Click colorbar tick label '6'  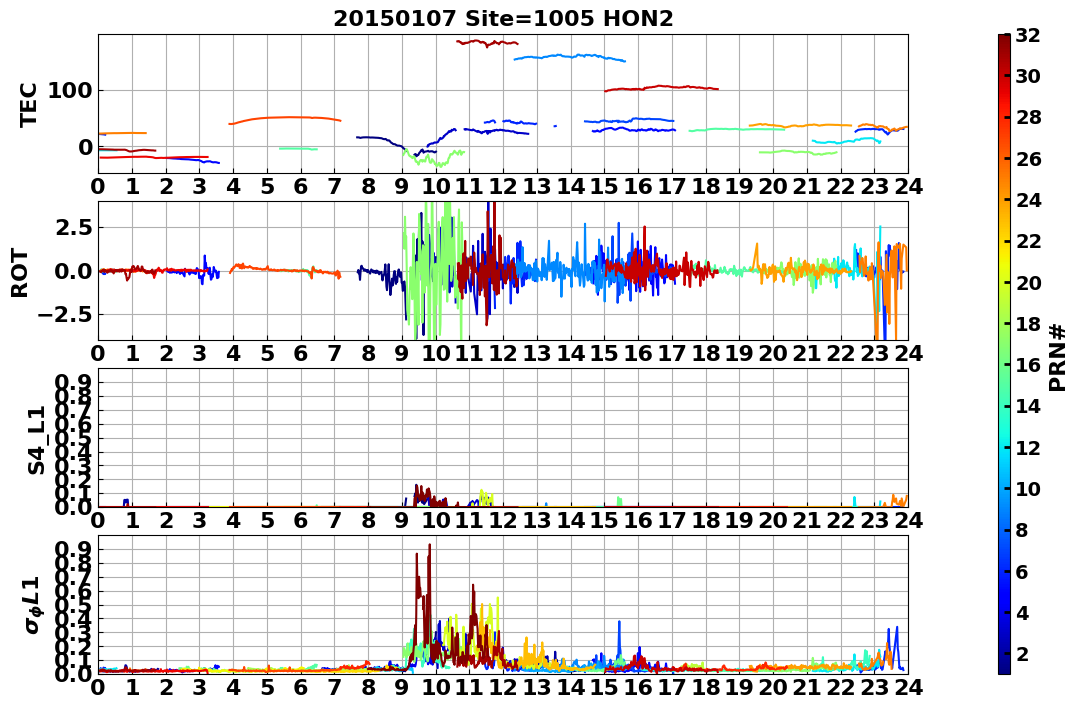point(1021,571)
